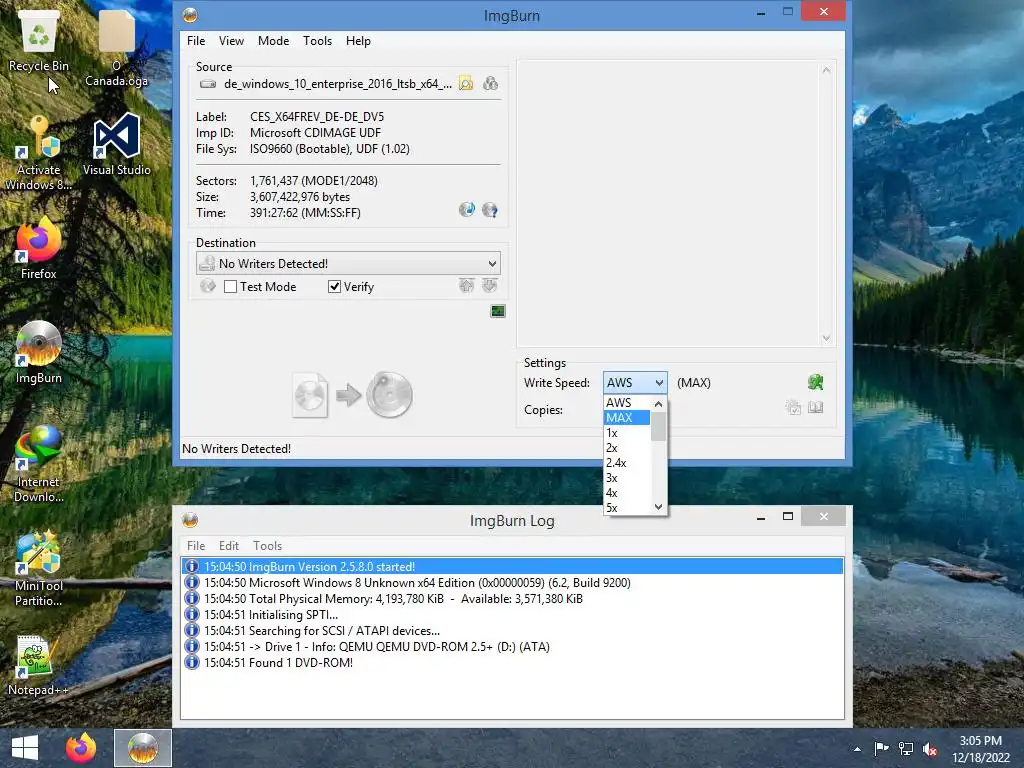Click the Windows Start button
The width and height of the screenshot is (1024, 768).
click(x=25, y=748)
